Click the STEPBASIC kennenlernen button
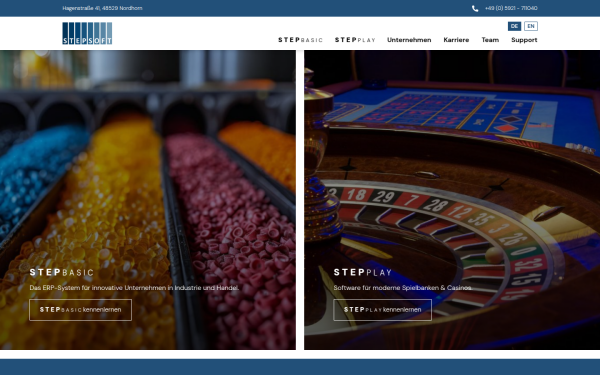This screenshot has width=600, height=375. tap(80, 310)
